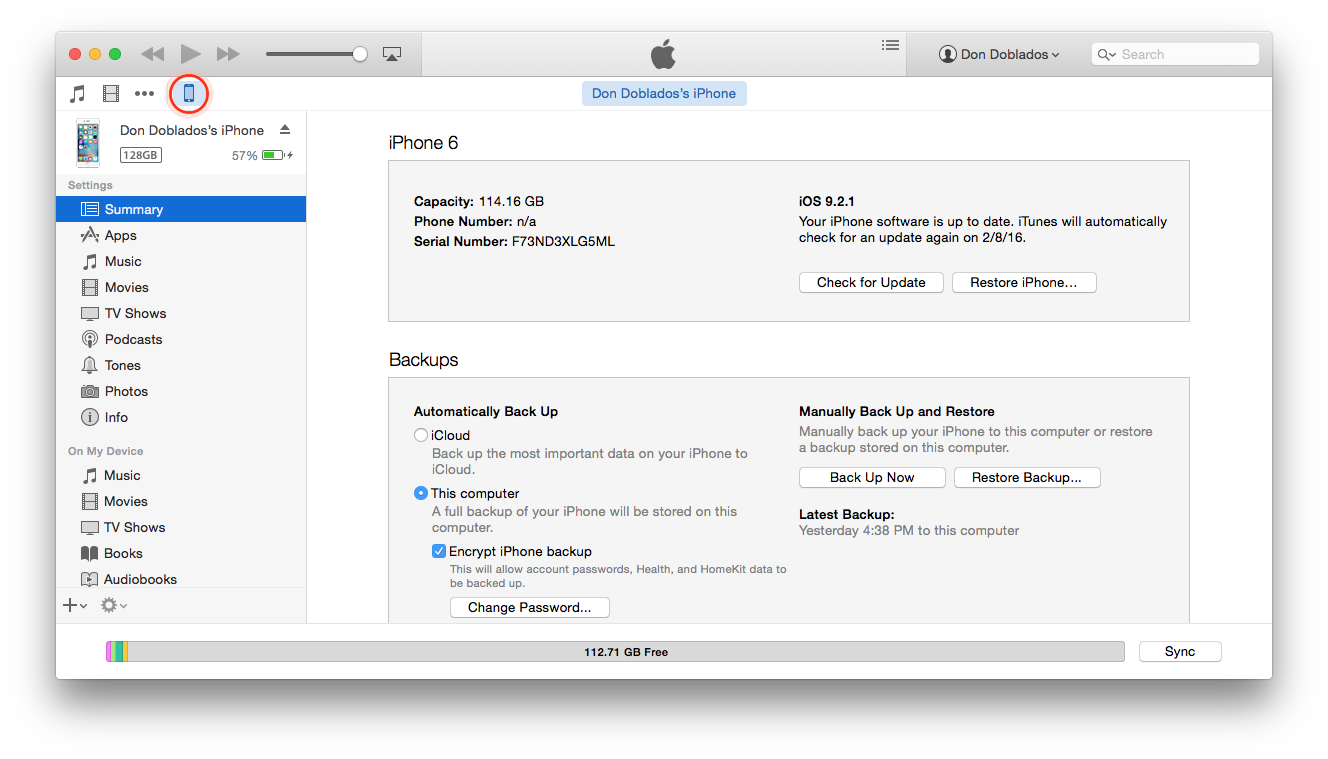Skip to previous track
The width and height of the screenshot is (1328, 759).
point(153,54)
